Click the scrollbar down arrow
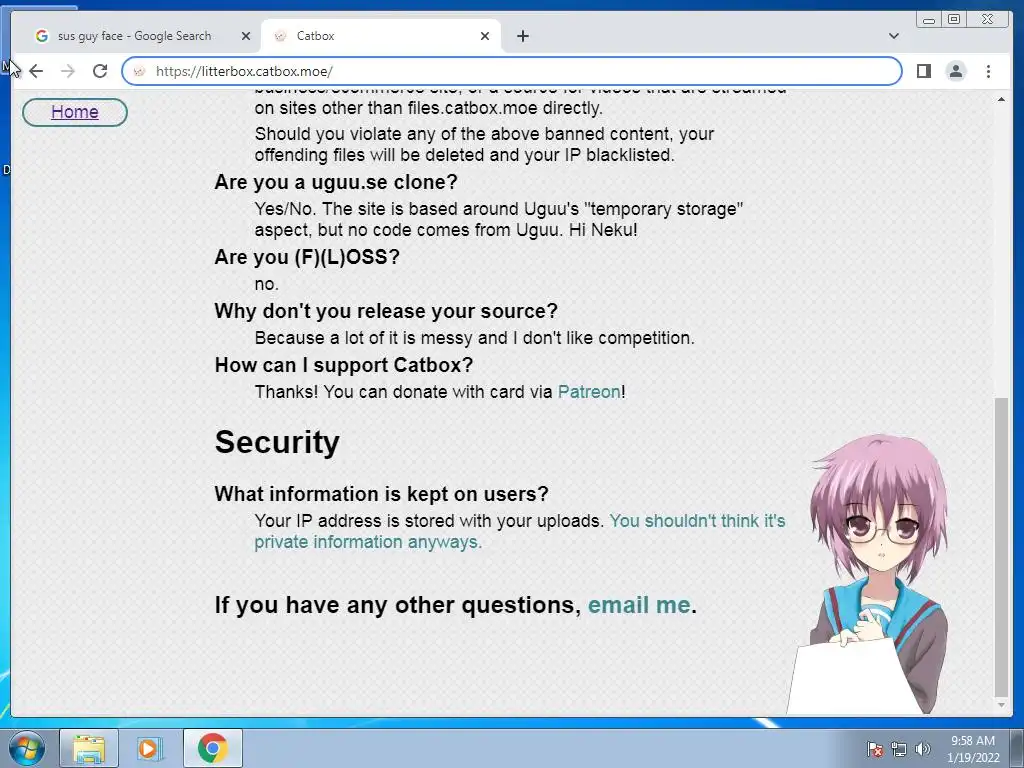Viewport: 1024px width, 768px height. [1000, 705]
